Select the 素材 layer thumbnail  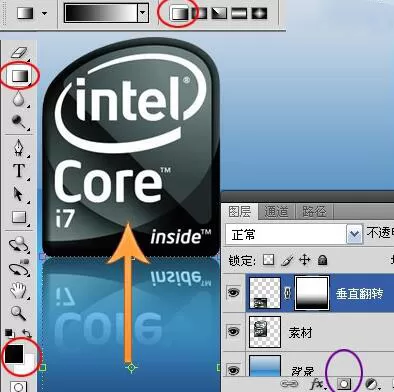coord(265,332)
